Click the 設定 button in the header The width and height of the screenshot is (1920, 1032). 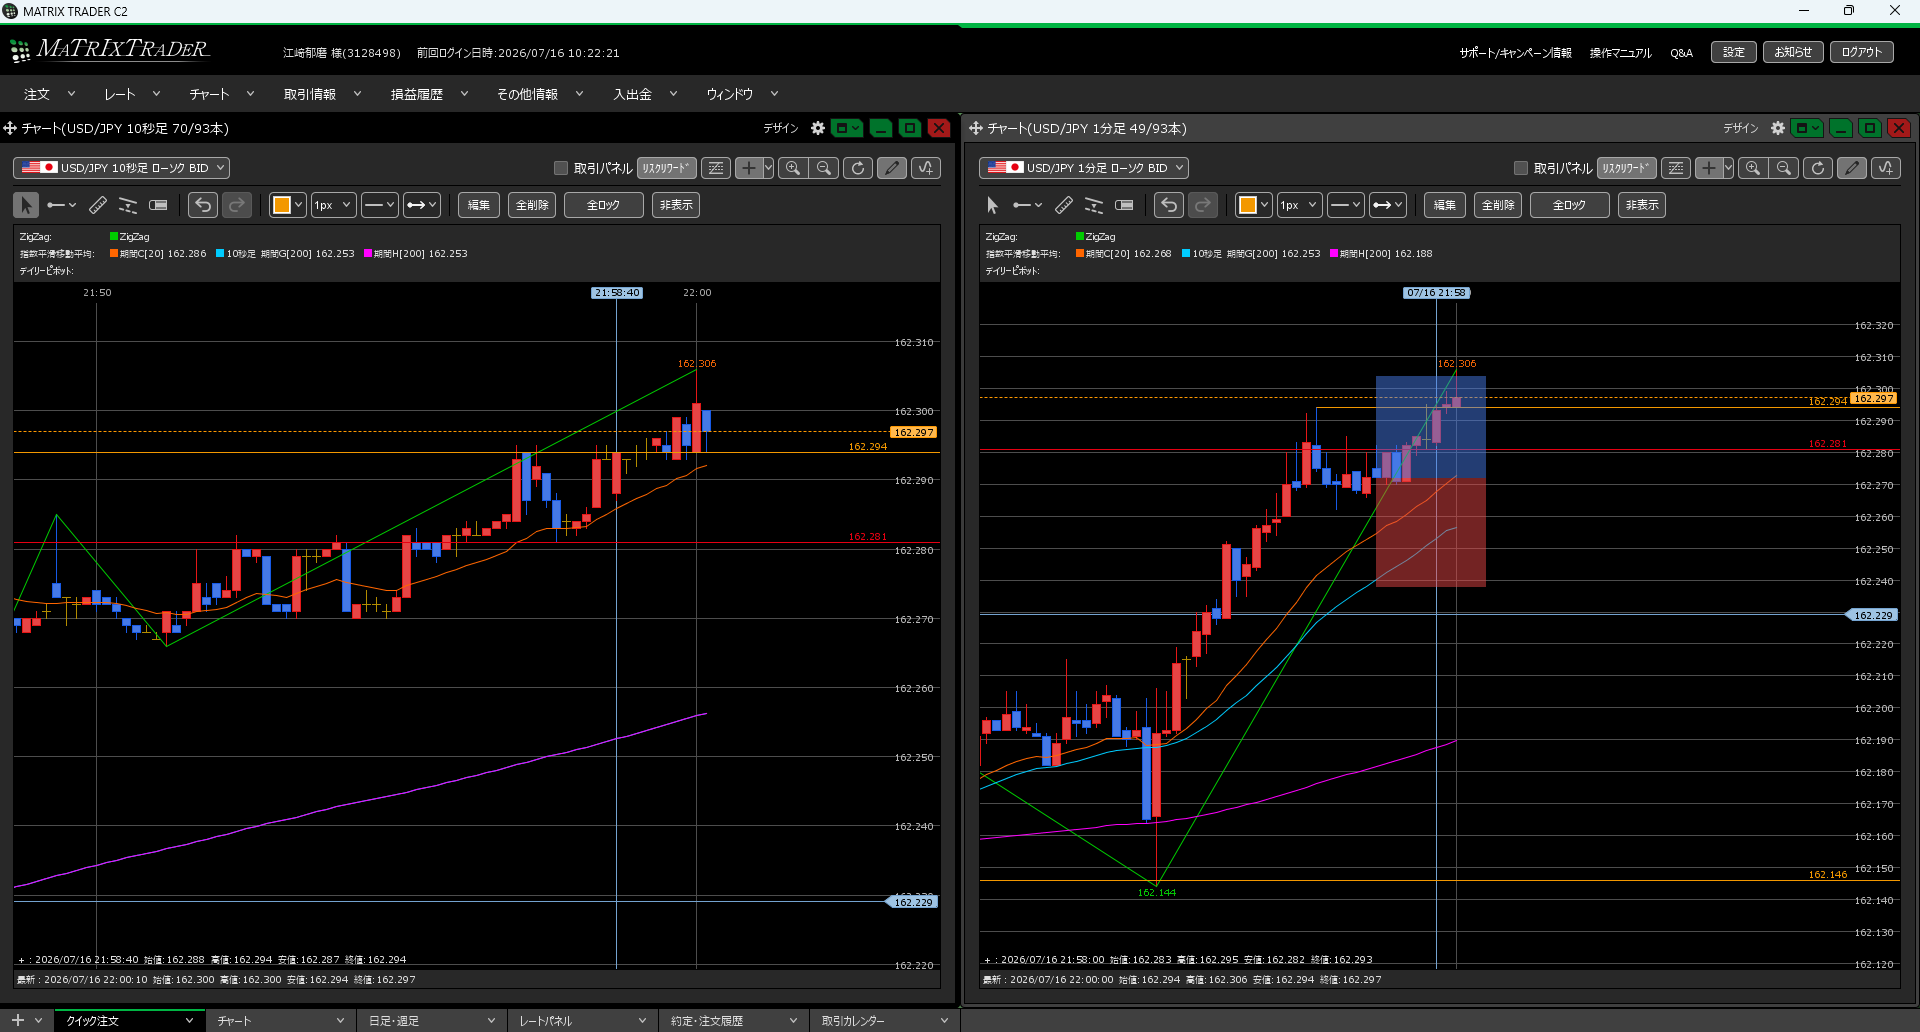[1734, 52]
